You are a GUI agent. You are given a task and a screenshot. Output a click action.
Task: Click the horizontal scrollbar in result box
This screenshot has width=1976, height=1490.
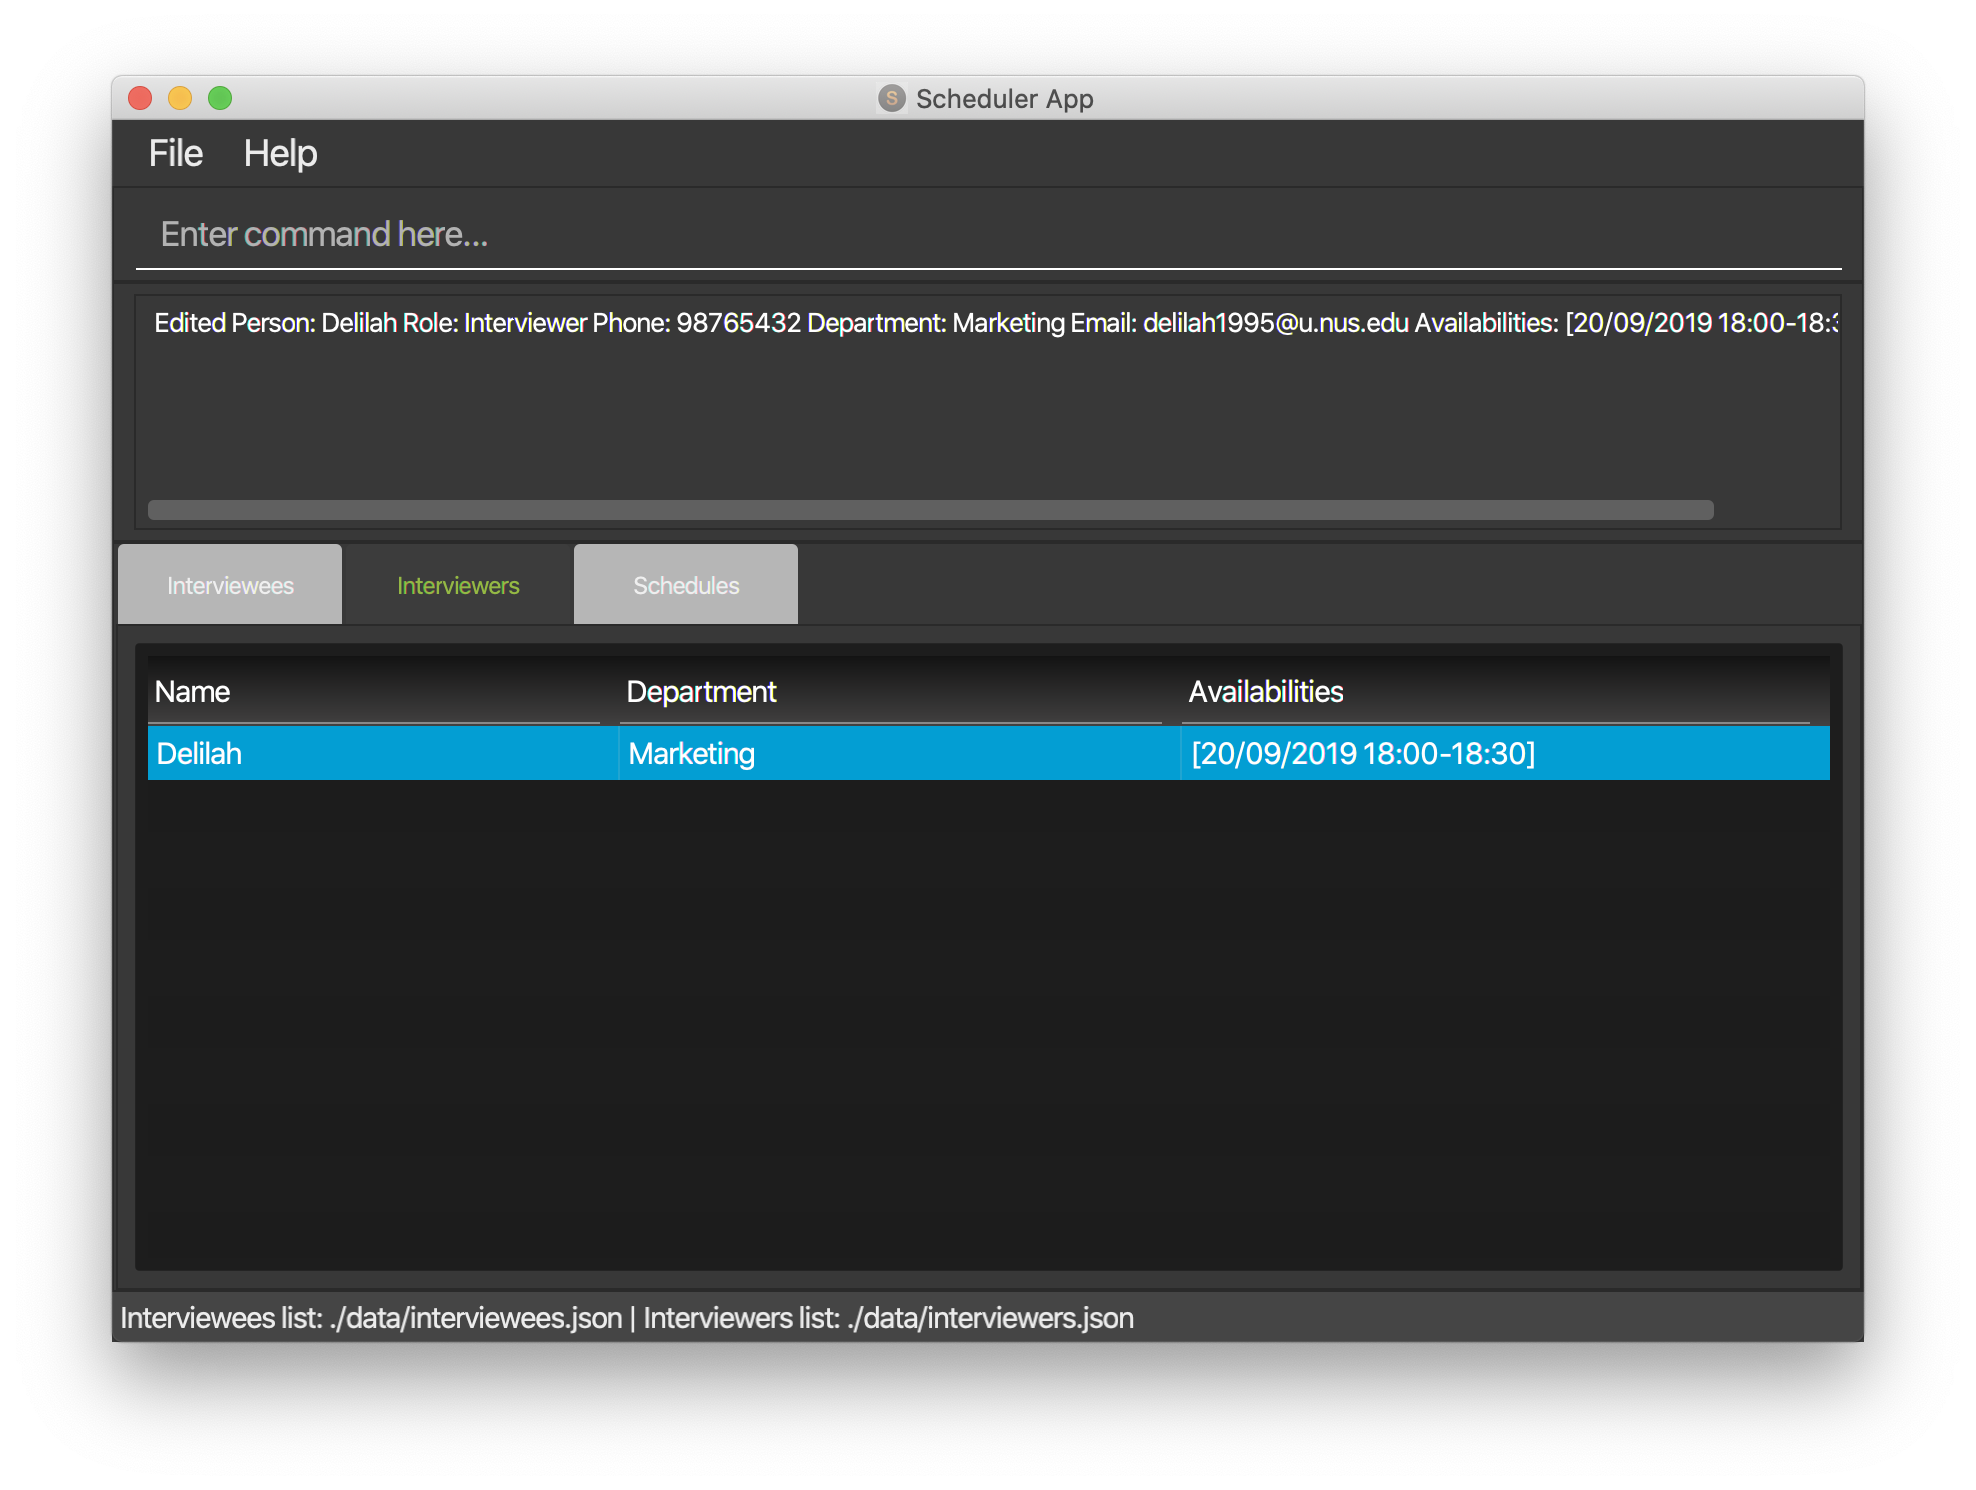click(x=930, y=510)
